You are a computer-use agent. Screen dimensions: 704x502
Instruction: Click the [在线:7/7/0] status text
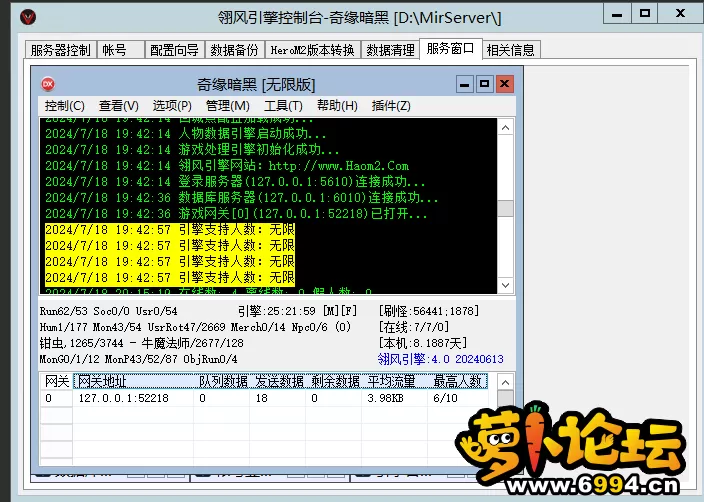[x=414, y=327]
